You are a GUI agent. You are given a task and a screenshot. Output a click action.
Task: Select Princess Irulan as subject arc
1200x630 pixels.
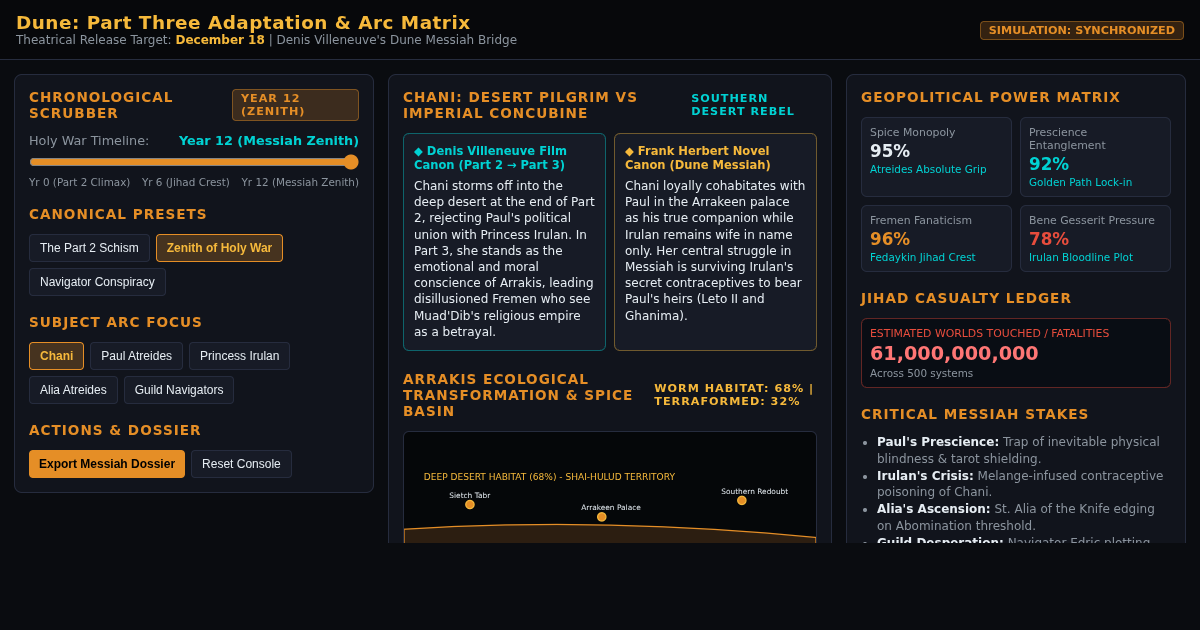point(239,356)
